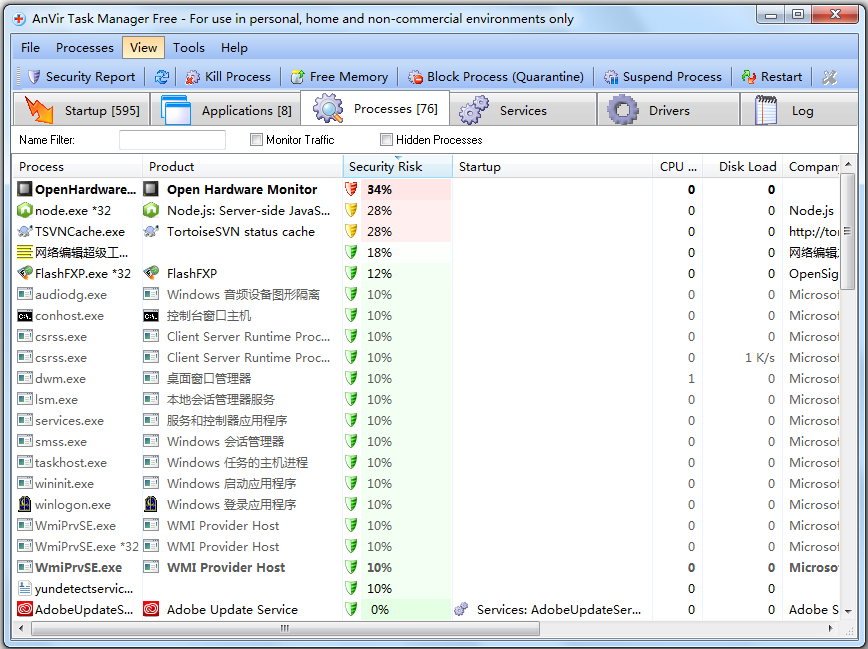The width and height of the screenshot is (868, 649).
Task: Click the TSVNCache.exe turtle icon
Action: point(25,231)
